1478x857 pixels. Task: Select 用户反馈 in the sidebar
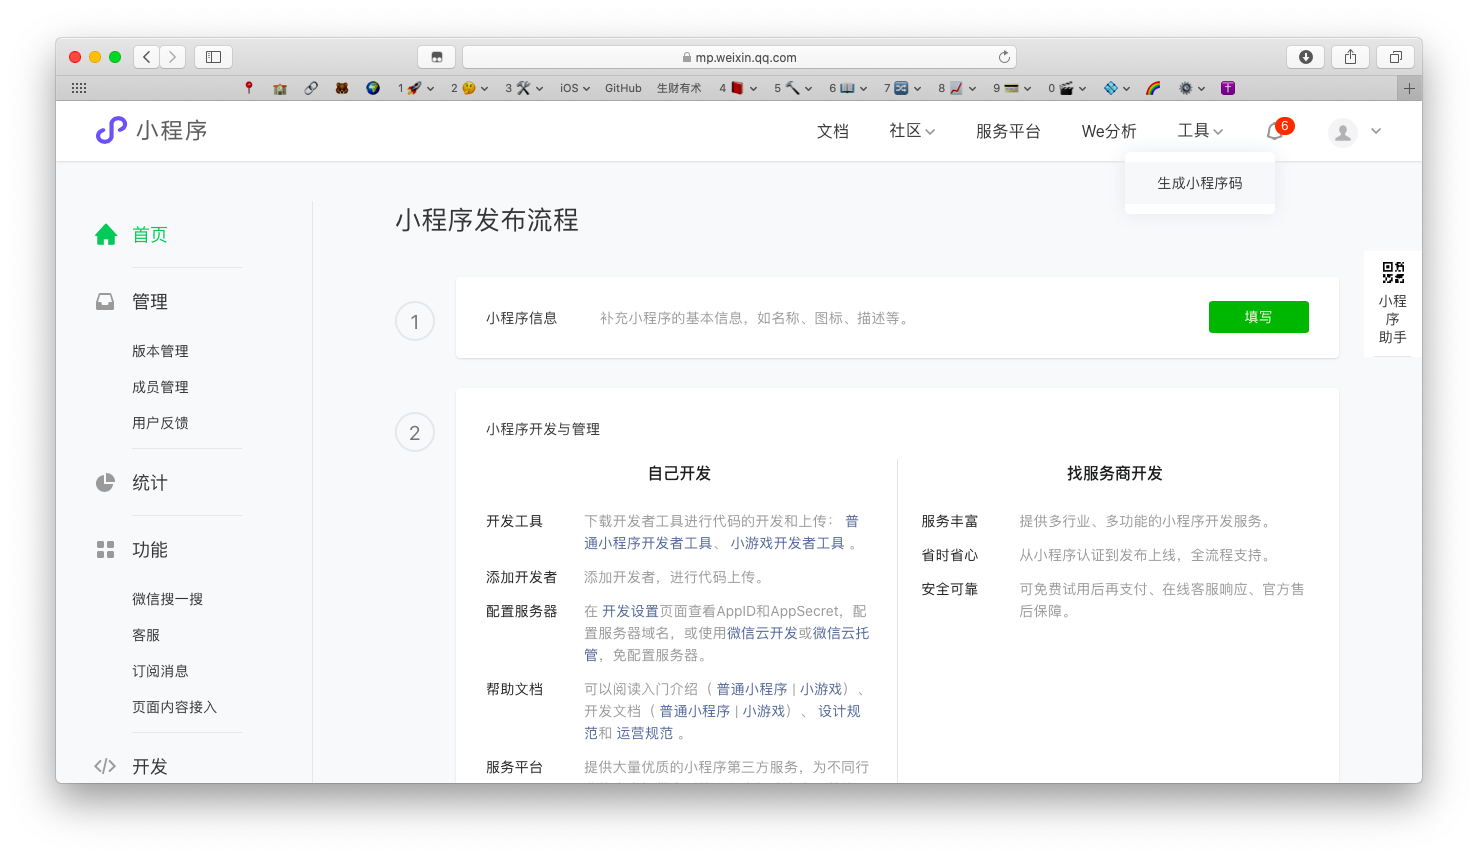point(160,423)
